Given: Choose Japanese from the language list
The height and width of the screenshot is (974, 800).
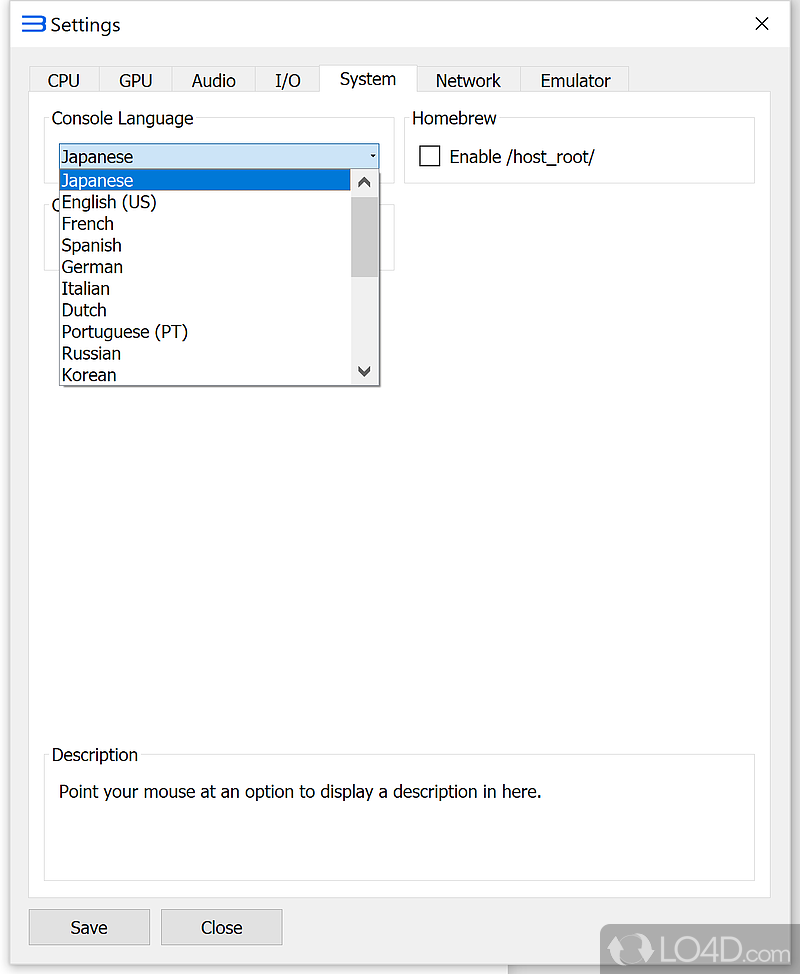Looking at the screenshot, I should pyautogui.click(x=205, y=180).
